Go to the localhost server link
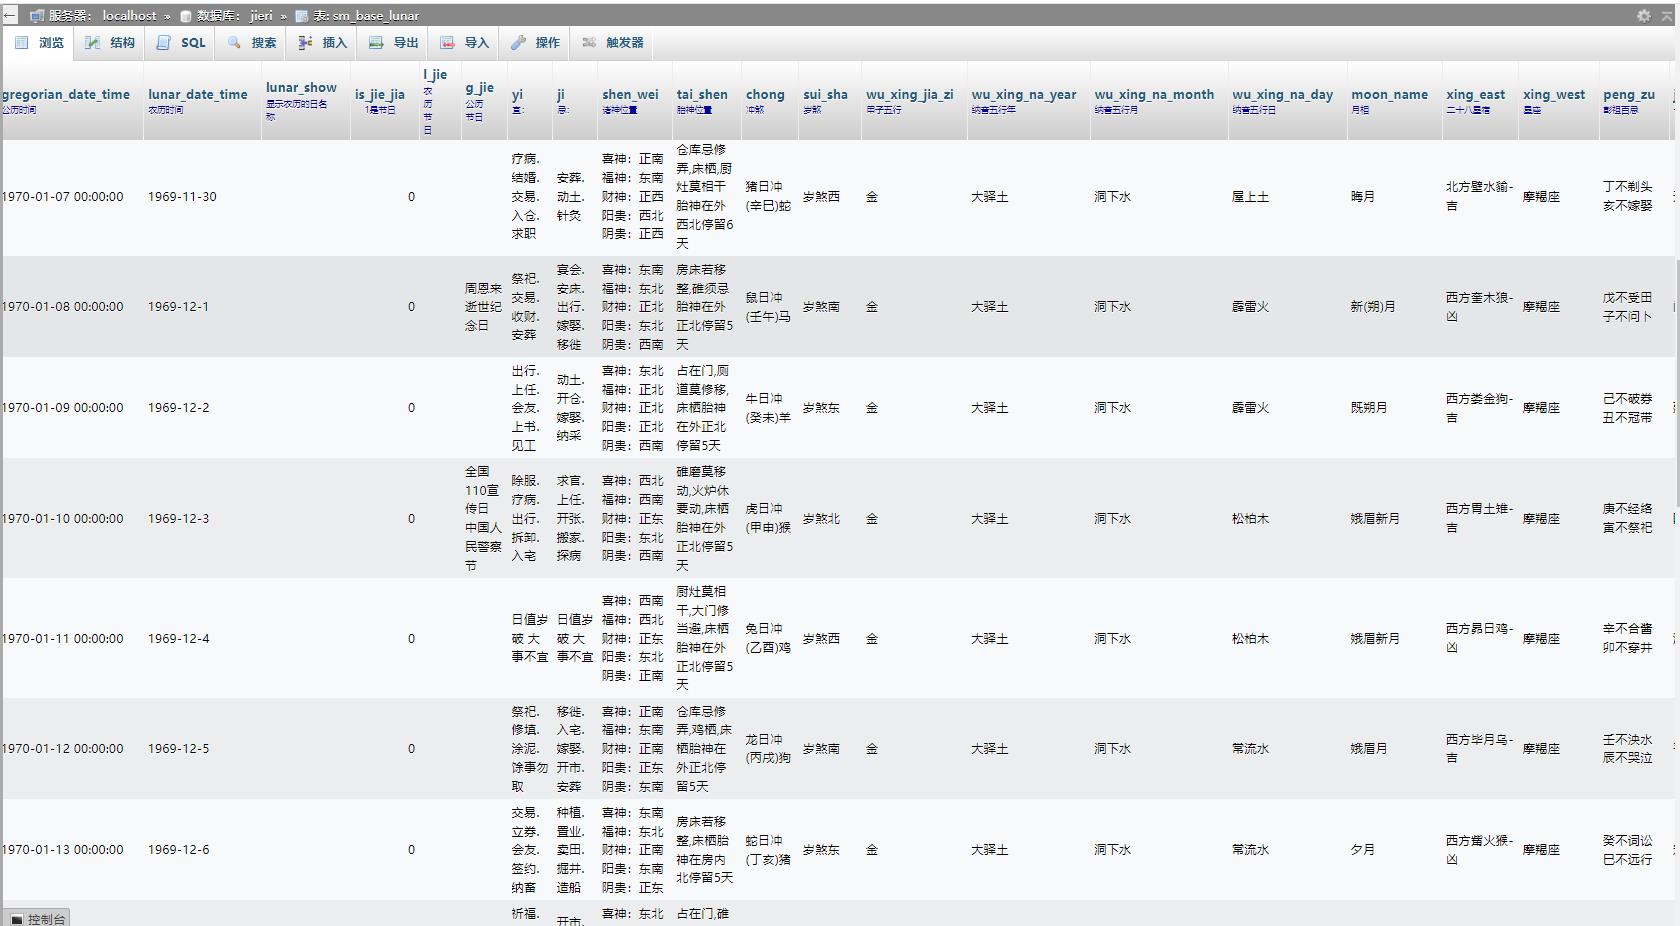The height and width of the screenshot is (926, 1680). 129,16
